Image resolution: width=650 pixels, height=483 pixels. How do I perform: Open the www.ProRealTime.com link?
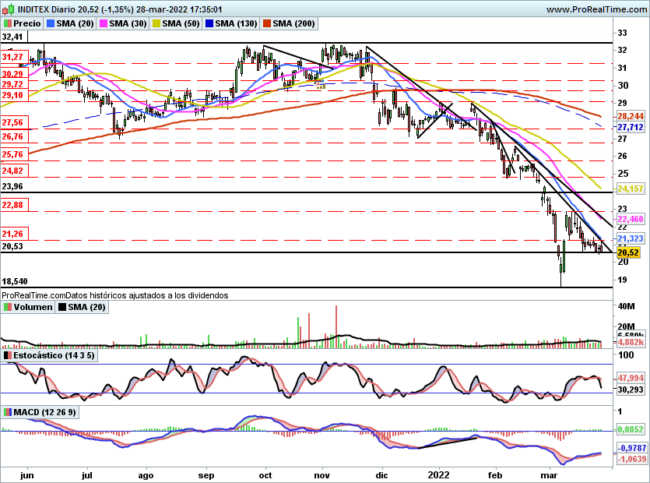597,10
